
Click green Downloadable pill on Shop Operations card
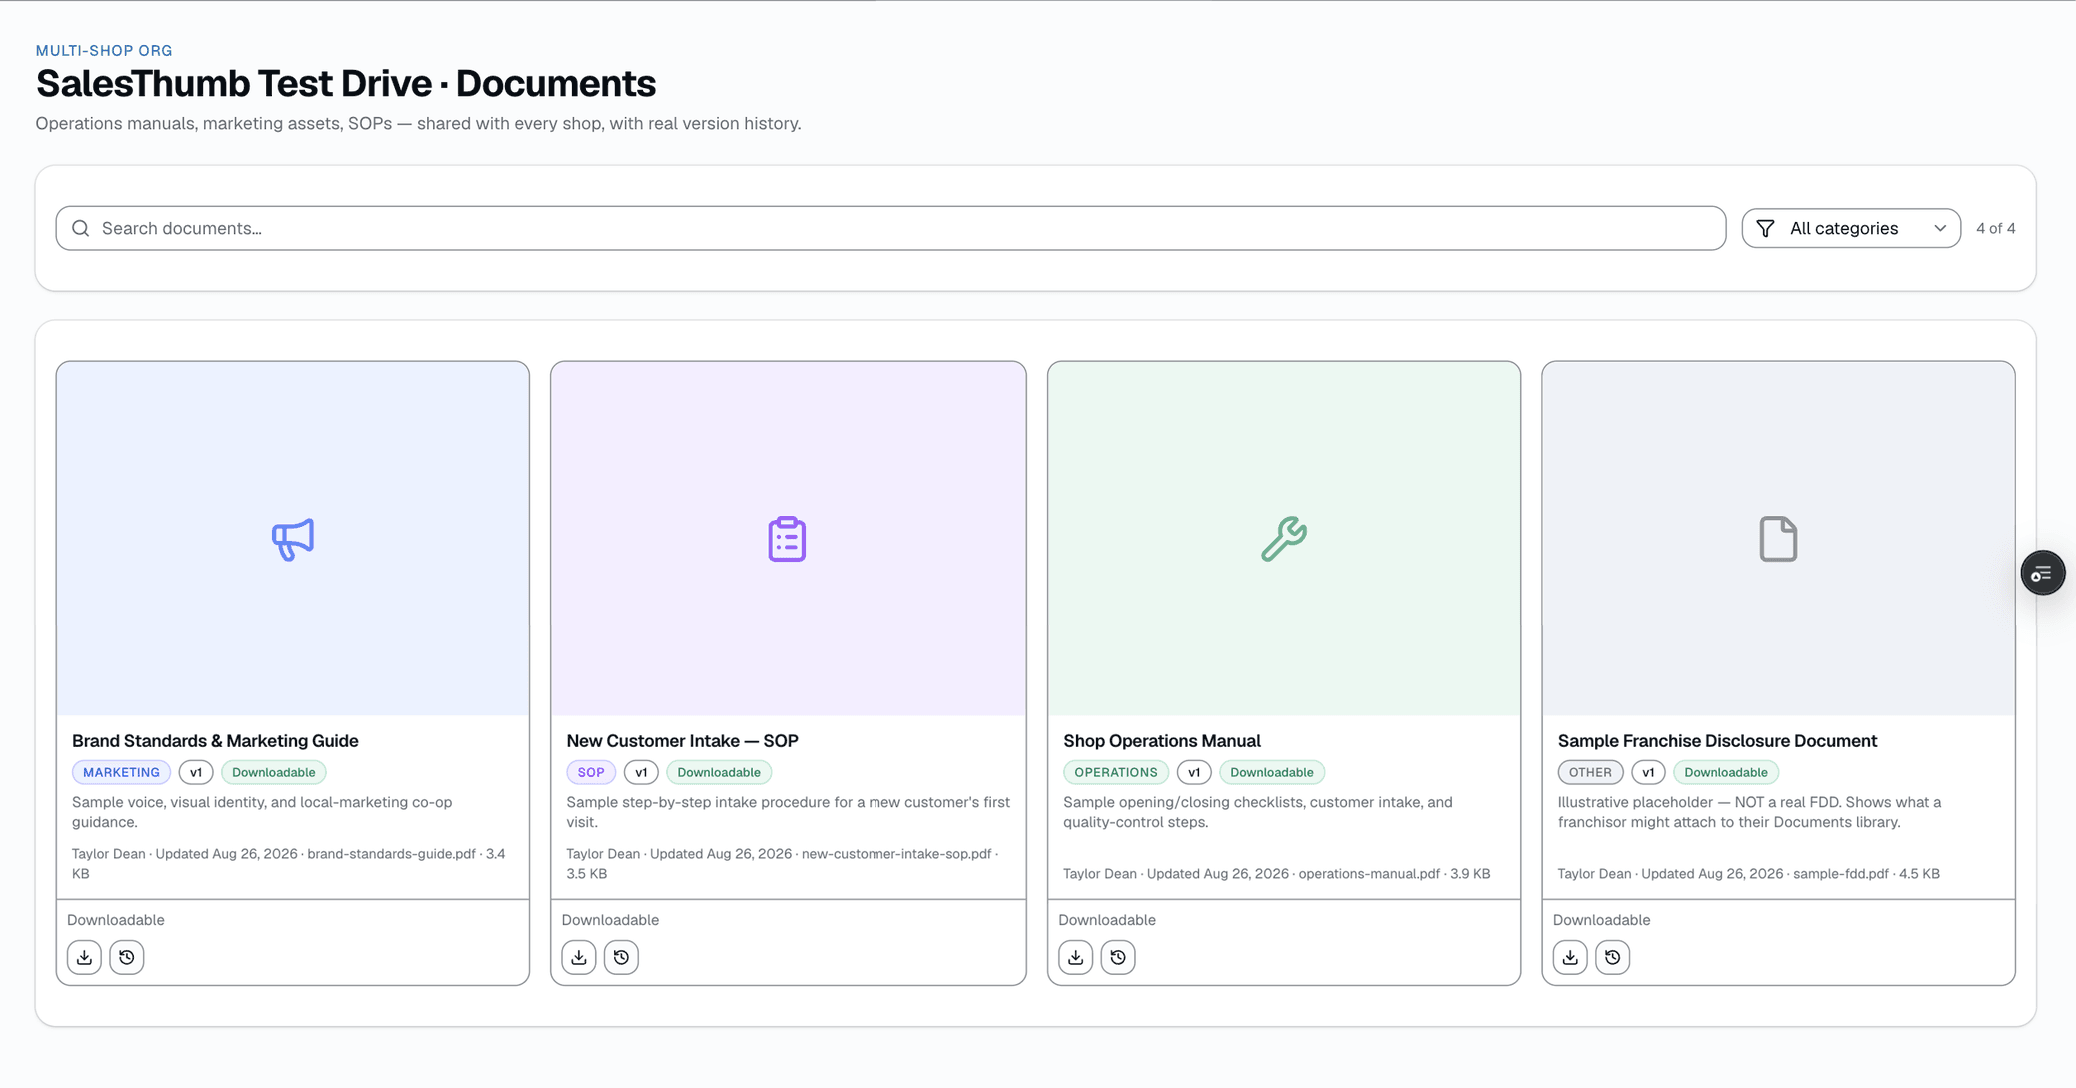[1272, 772]
